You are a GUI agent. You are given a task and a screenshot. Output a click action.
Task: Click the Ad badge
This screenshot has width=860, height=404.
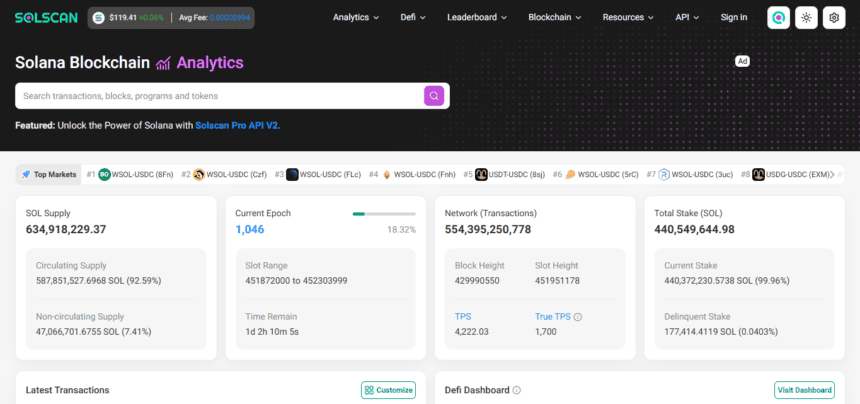742,61
